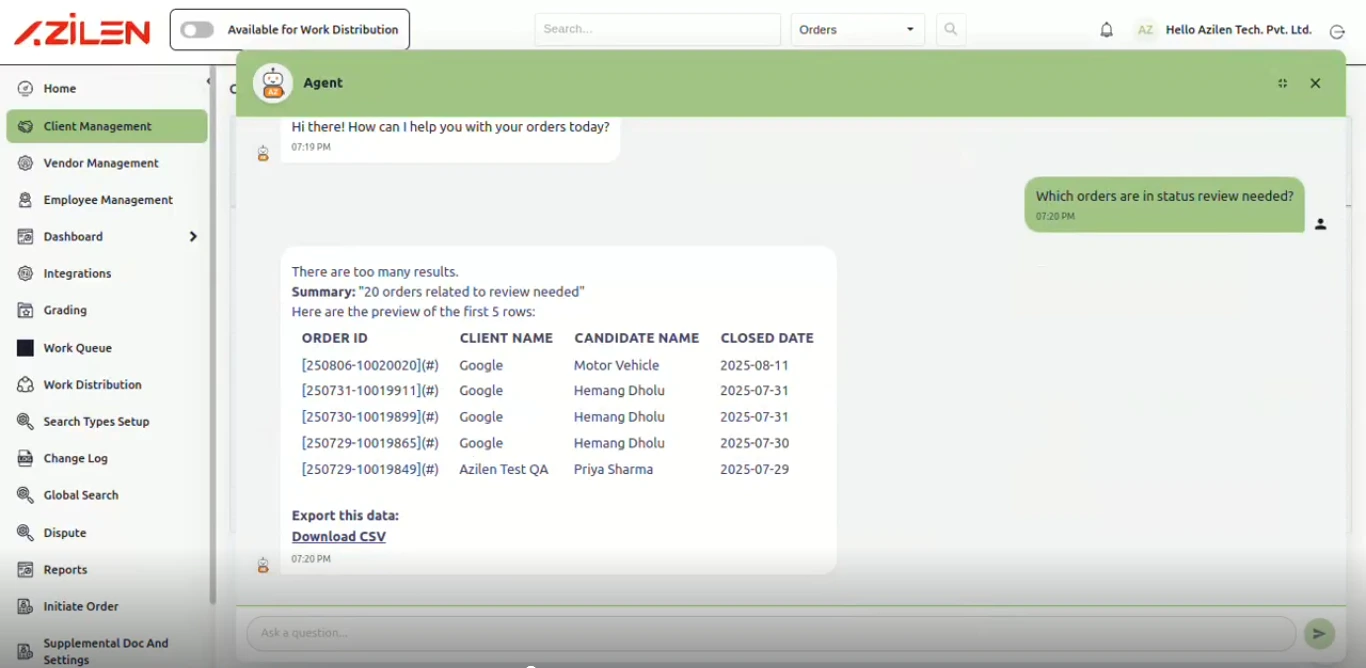Open the Reports section

[64, 569]
